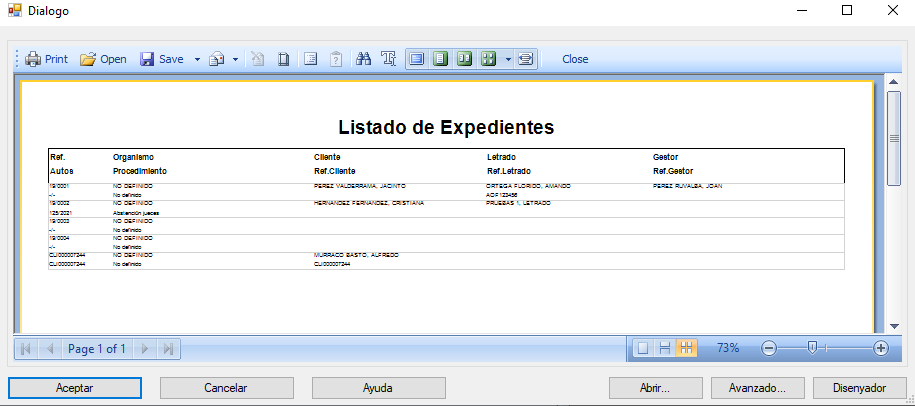Click the email send icon
Screen dimensions: 915x406
tap(217, 59)
